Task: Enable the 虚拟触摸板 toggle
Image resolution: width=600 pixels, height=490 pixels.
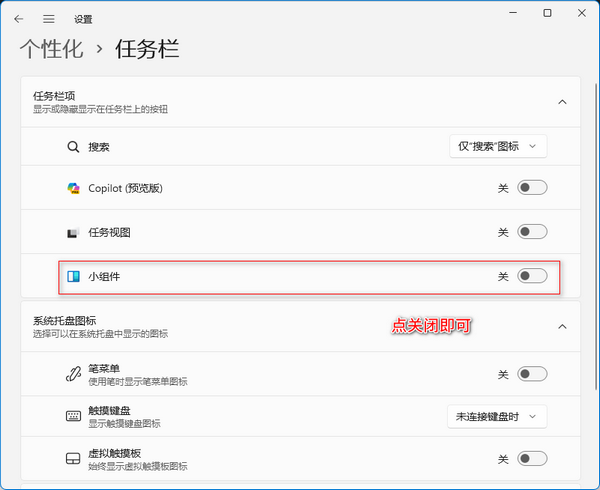Action: tap(532, 458)
